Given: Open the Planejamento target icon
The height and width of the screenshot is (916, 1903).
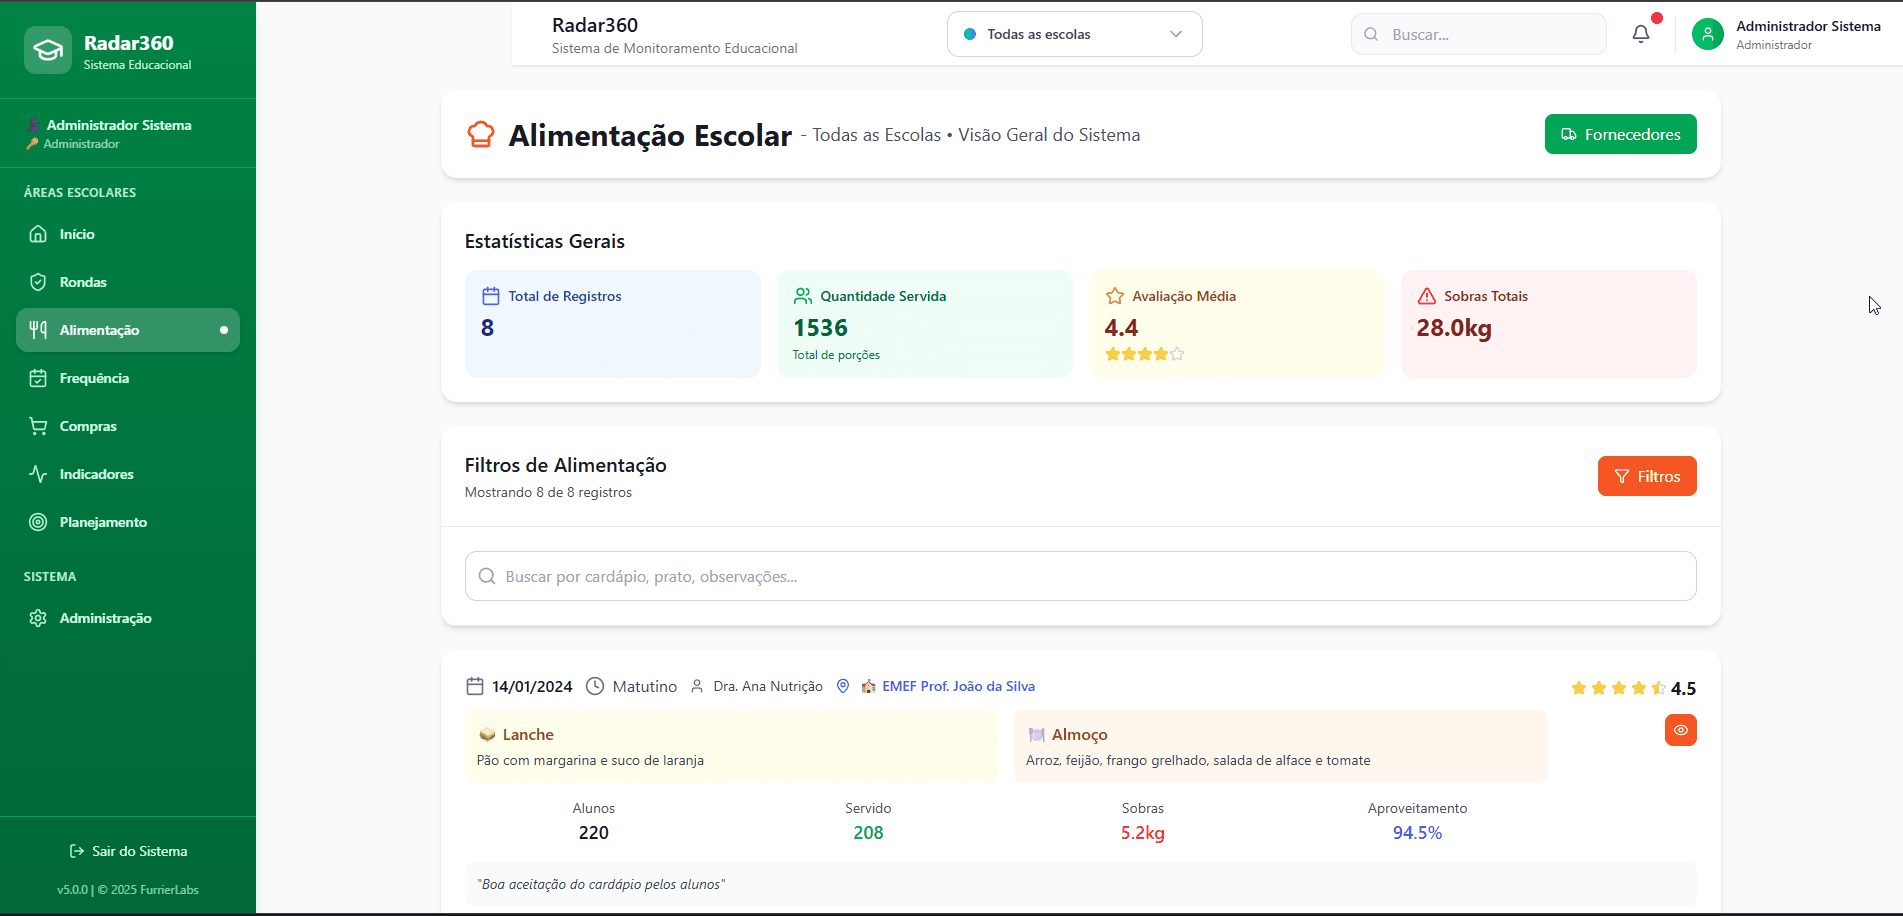Looking at the screenshot, I should (x=37, y=521).
